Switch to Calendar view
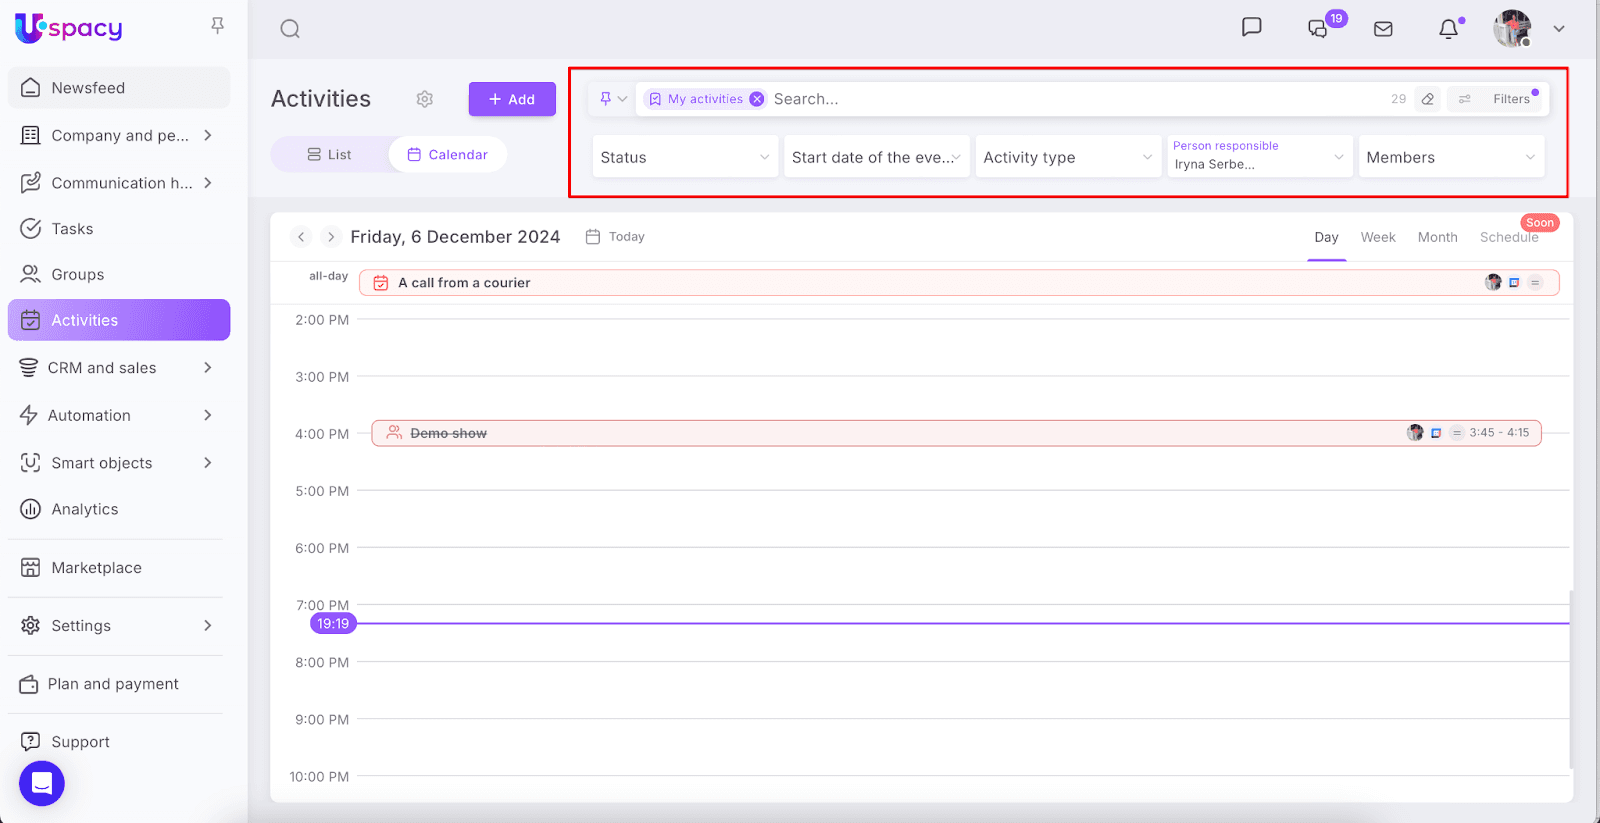This screenshot has height=823, width=1600. pos(448,155)
